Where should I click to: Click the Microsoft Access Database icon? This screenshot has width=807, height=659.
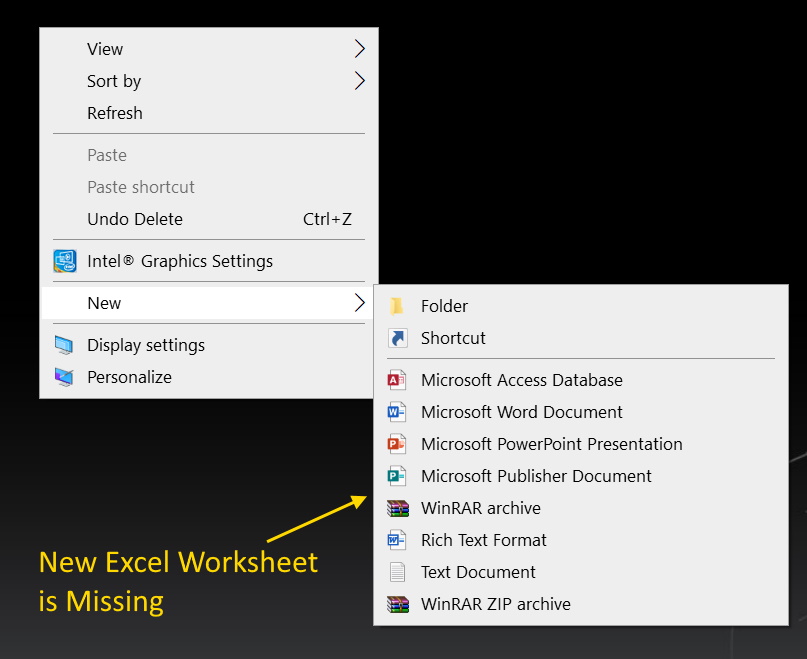[397, 380]
